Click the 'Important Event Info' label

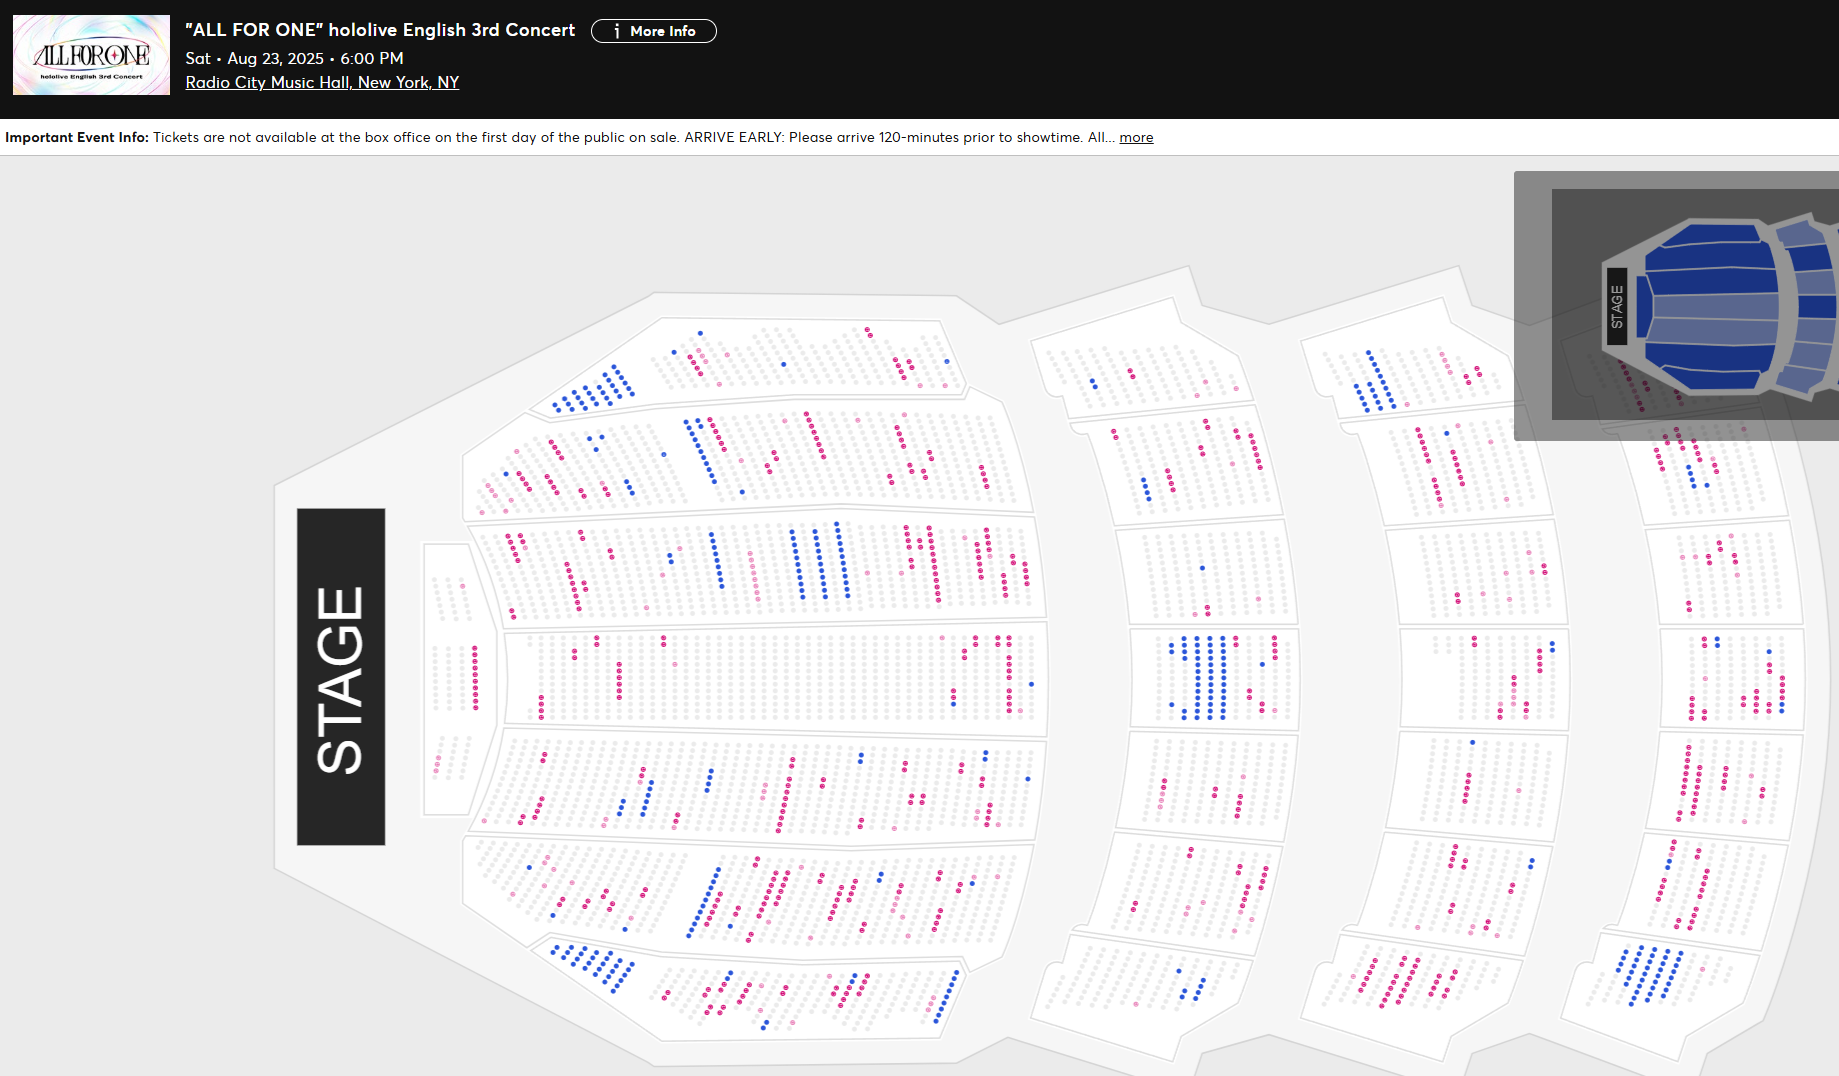(x=77, y=138)
